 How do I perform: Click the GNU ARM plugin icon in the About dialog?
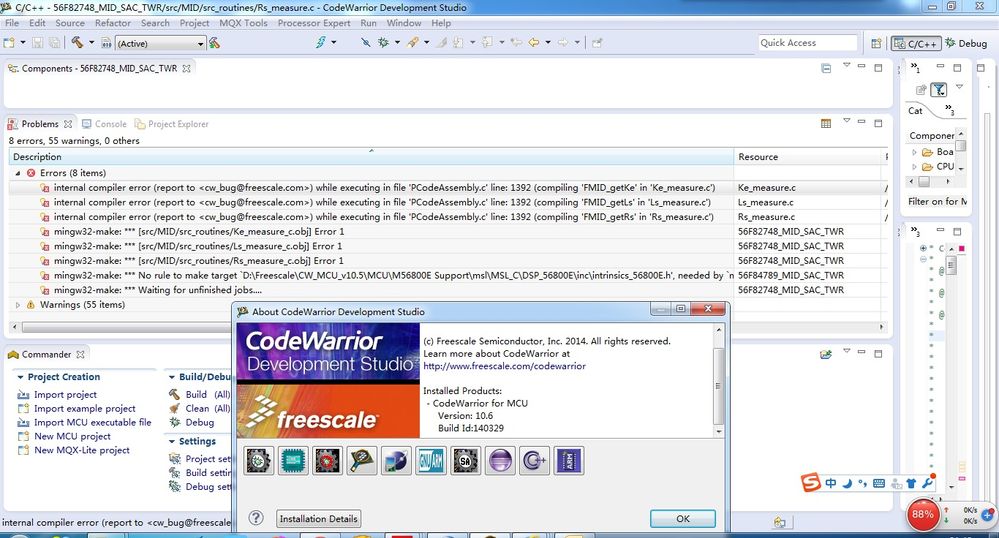431,460
